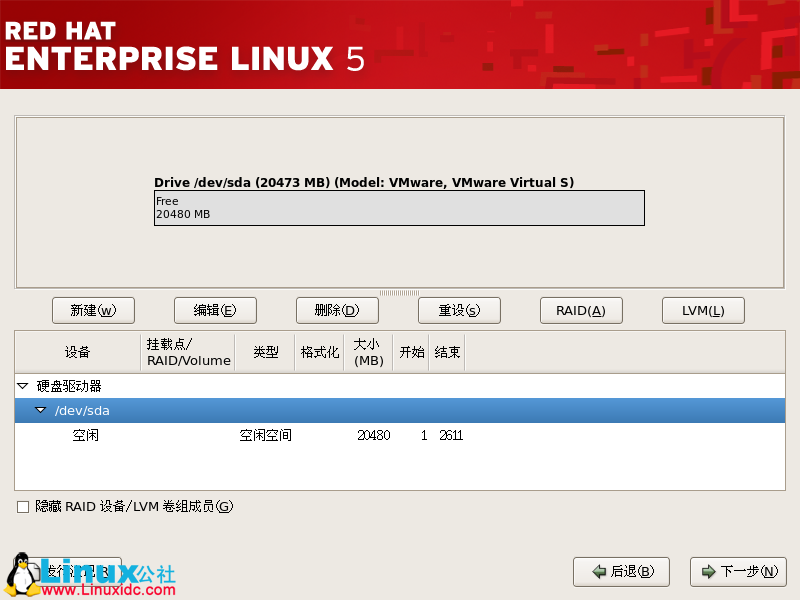Enable the 隐藏 RAID 设备/LVM 卷组成员 checkbox
Viewport: 800px width, 600px height.
point(23,507)
